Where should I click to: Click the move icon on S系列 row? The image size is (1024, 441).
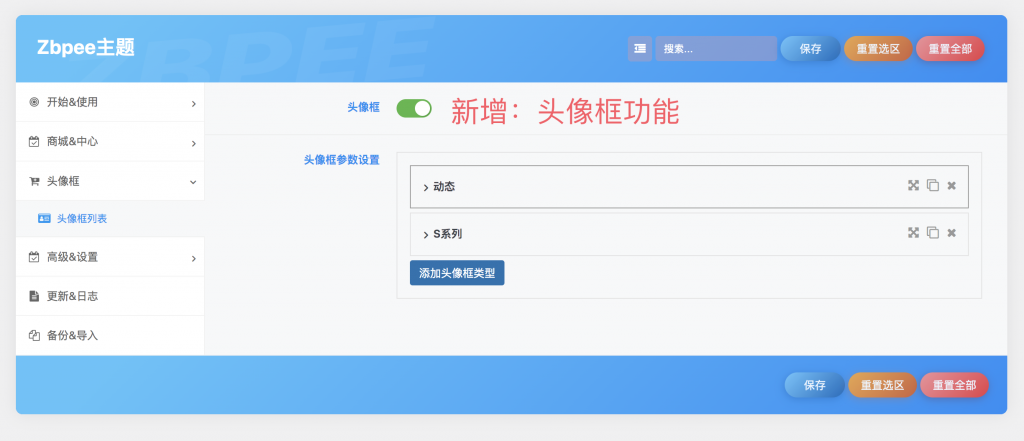point(913,233)
